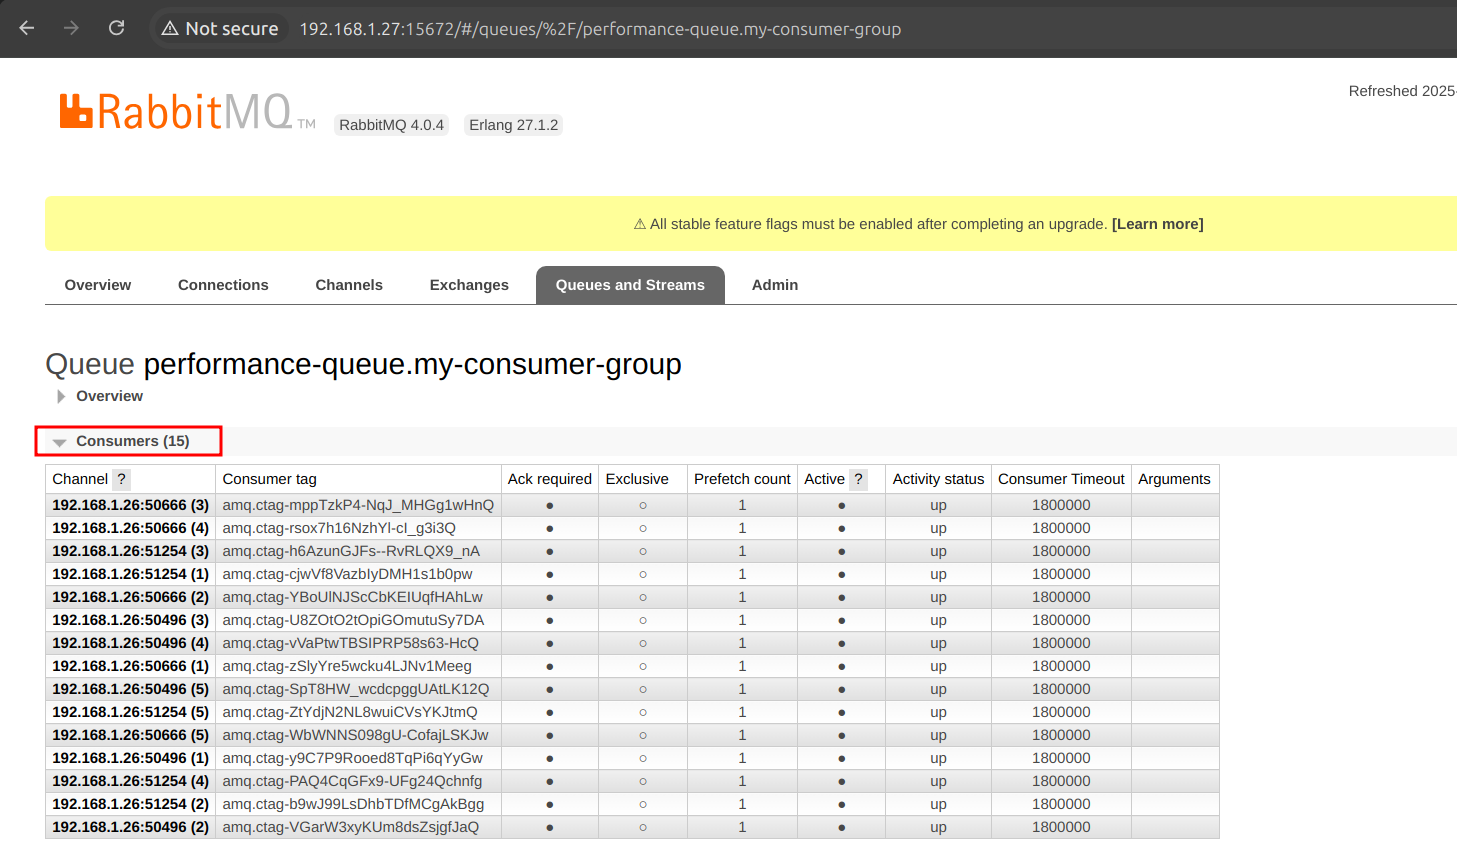Open the Not secure site info badge
The height and width of the screenshot is (865, 1457).
click(220, 29)
